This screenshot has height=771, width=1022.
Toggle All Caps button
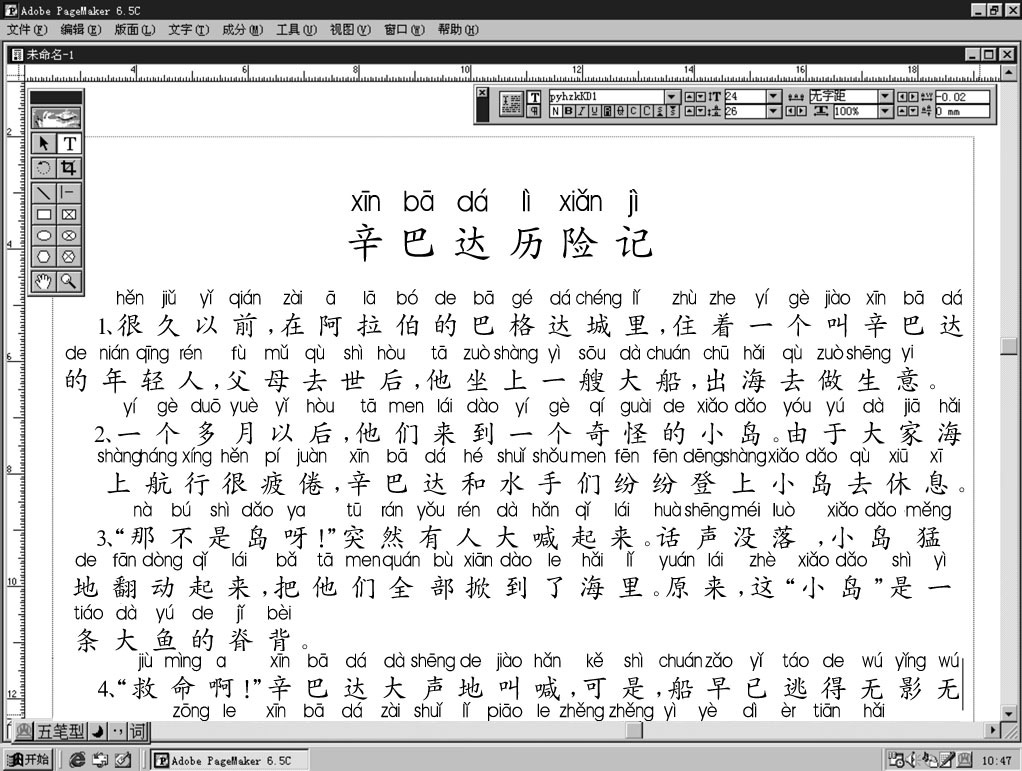[x=647, y=111]
